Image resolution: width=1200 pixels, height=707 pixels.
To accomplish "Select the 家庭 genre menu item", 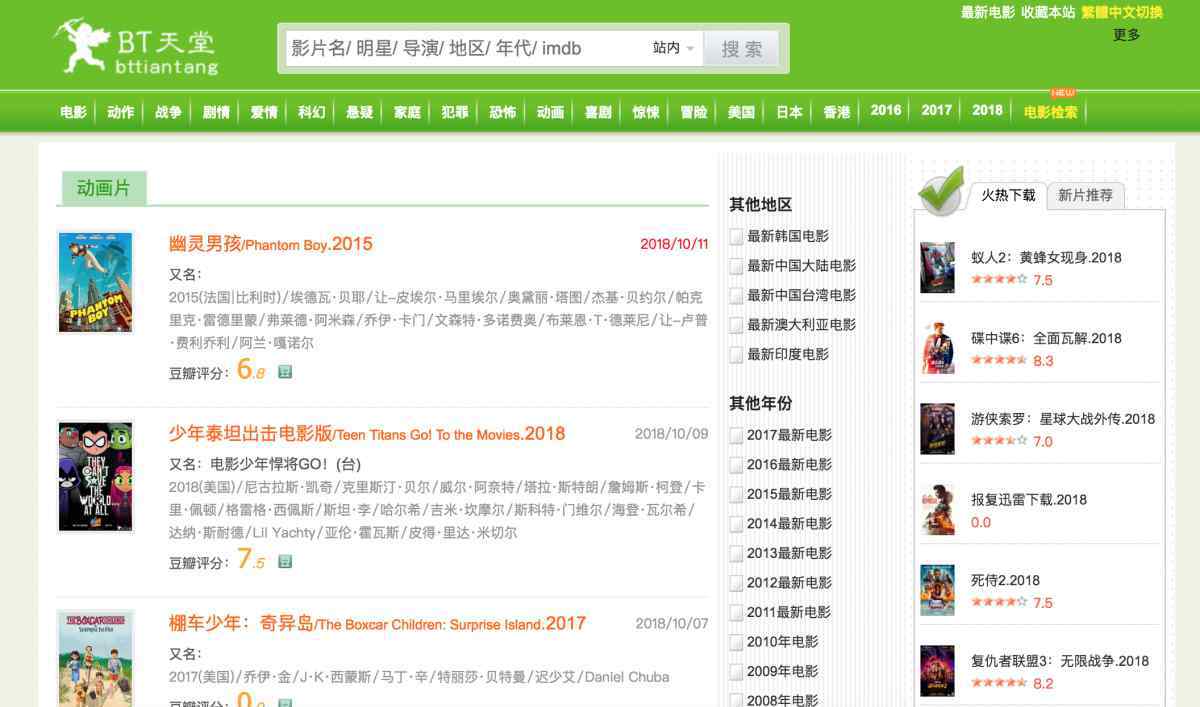I will click(407, 112).
